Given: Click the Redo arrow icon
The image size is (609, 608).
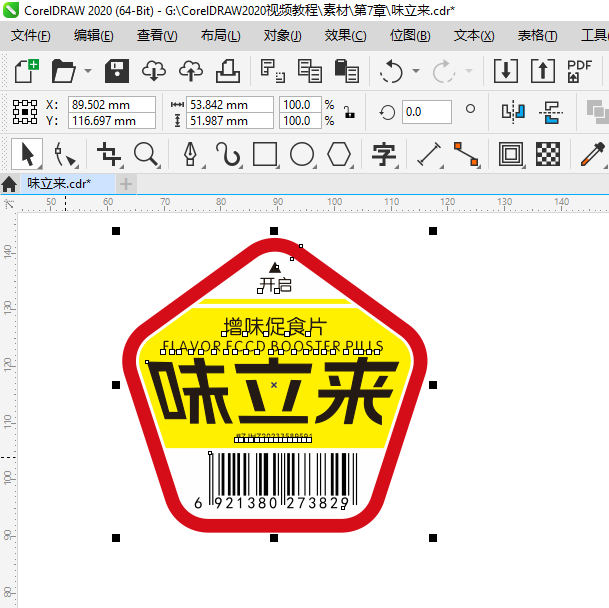Looking at the screenshot, I should pos(443,71).
